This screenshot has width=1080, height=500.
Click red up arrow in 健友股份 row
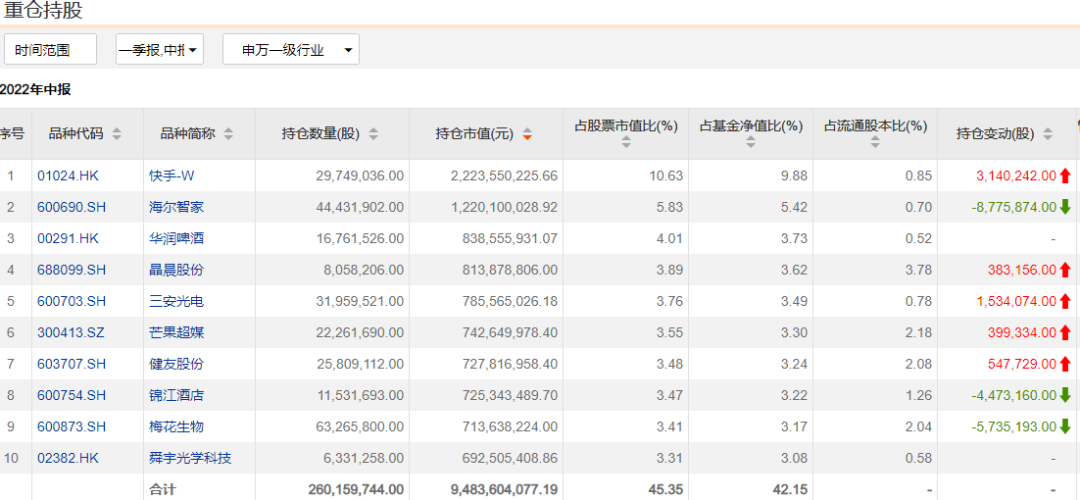click(1066, 364)
